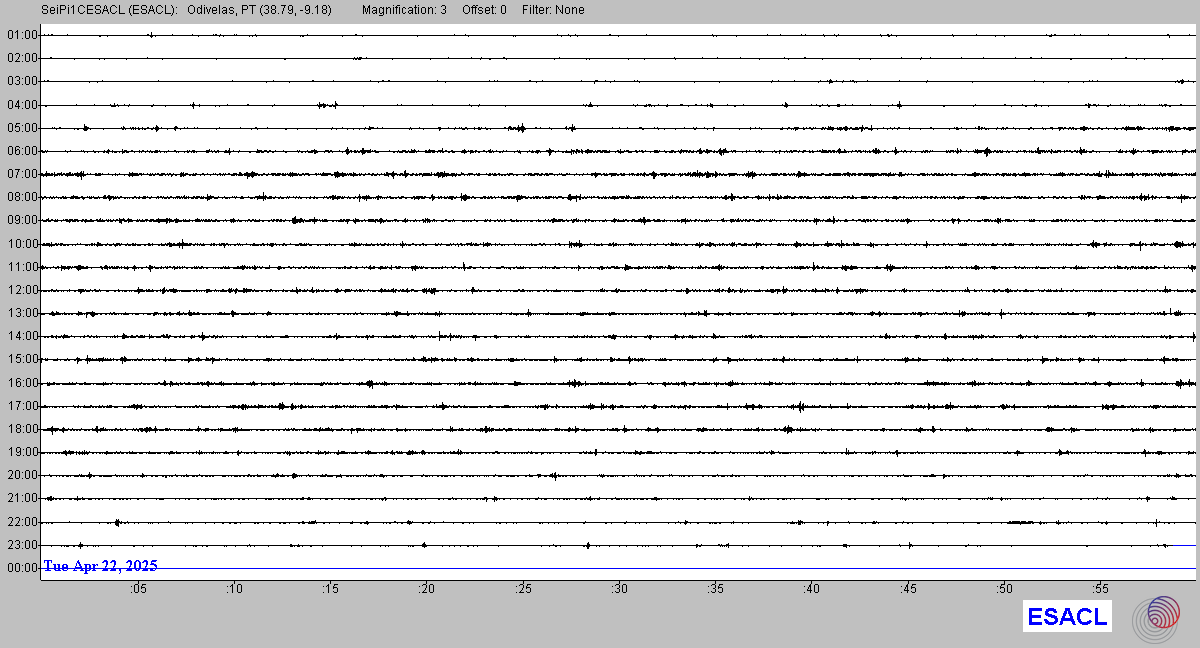Select the 05:00 hour label

click(x=22, y=128)
